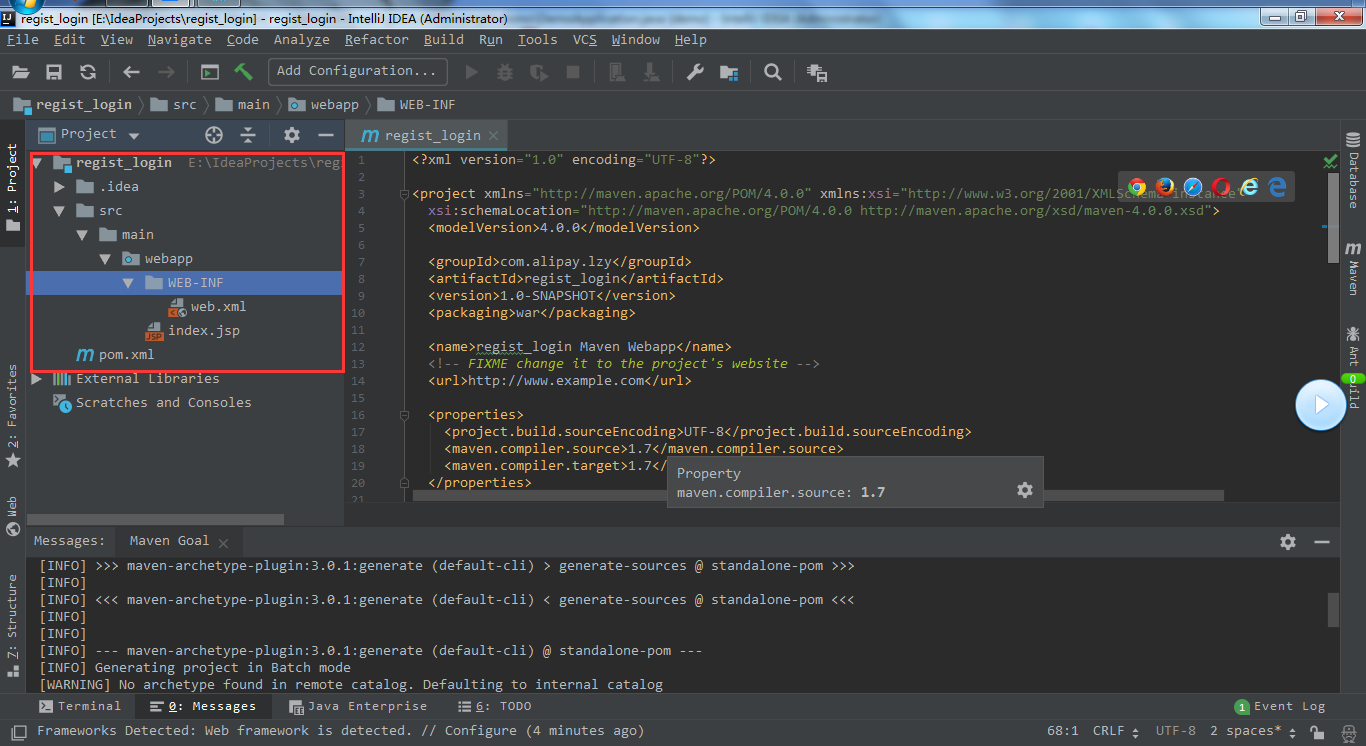This screenshot has width=1366, height=746.
Task: Open the File menu
Action: (22, 40)
